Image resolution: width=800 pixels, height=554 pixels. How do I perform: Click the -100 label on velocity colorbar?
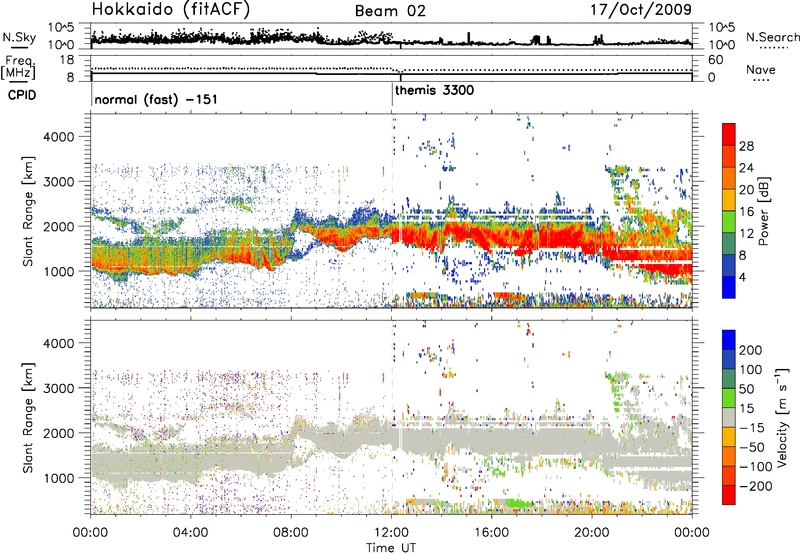[756, 466]
